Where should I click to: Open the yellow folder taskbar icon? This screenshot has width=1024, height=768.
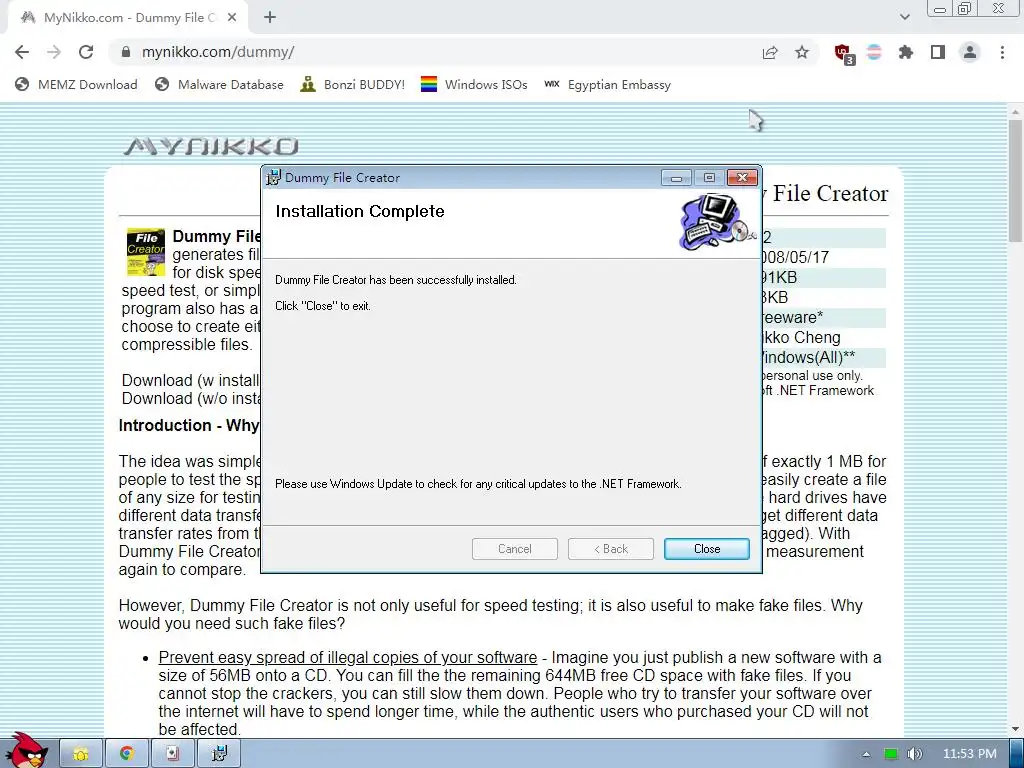click(81, 754)
